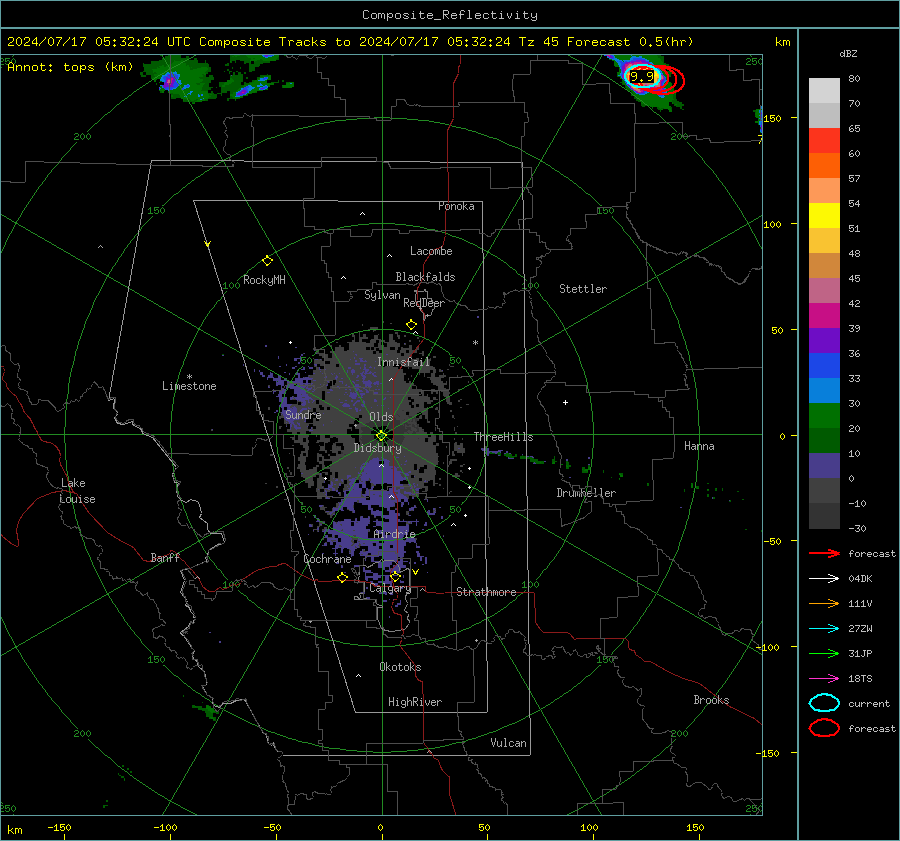
Task: Click the yellow radar center marker at Didsbury
Action: coord(381,436)
